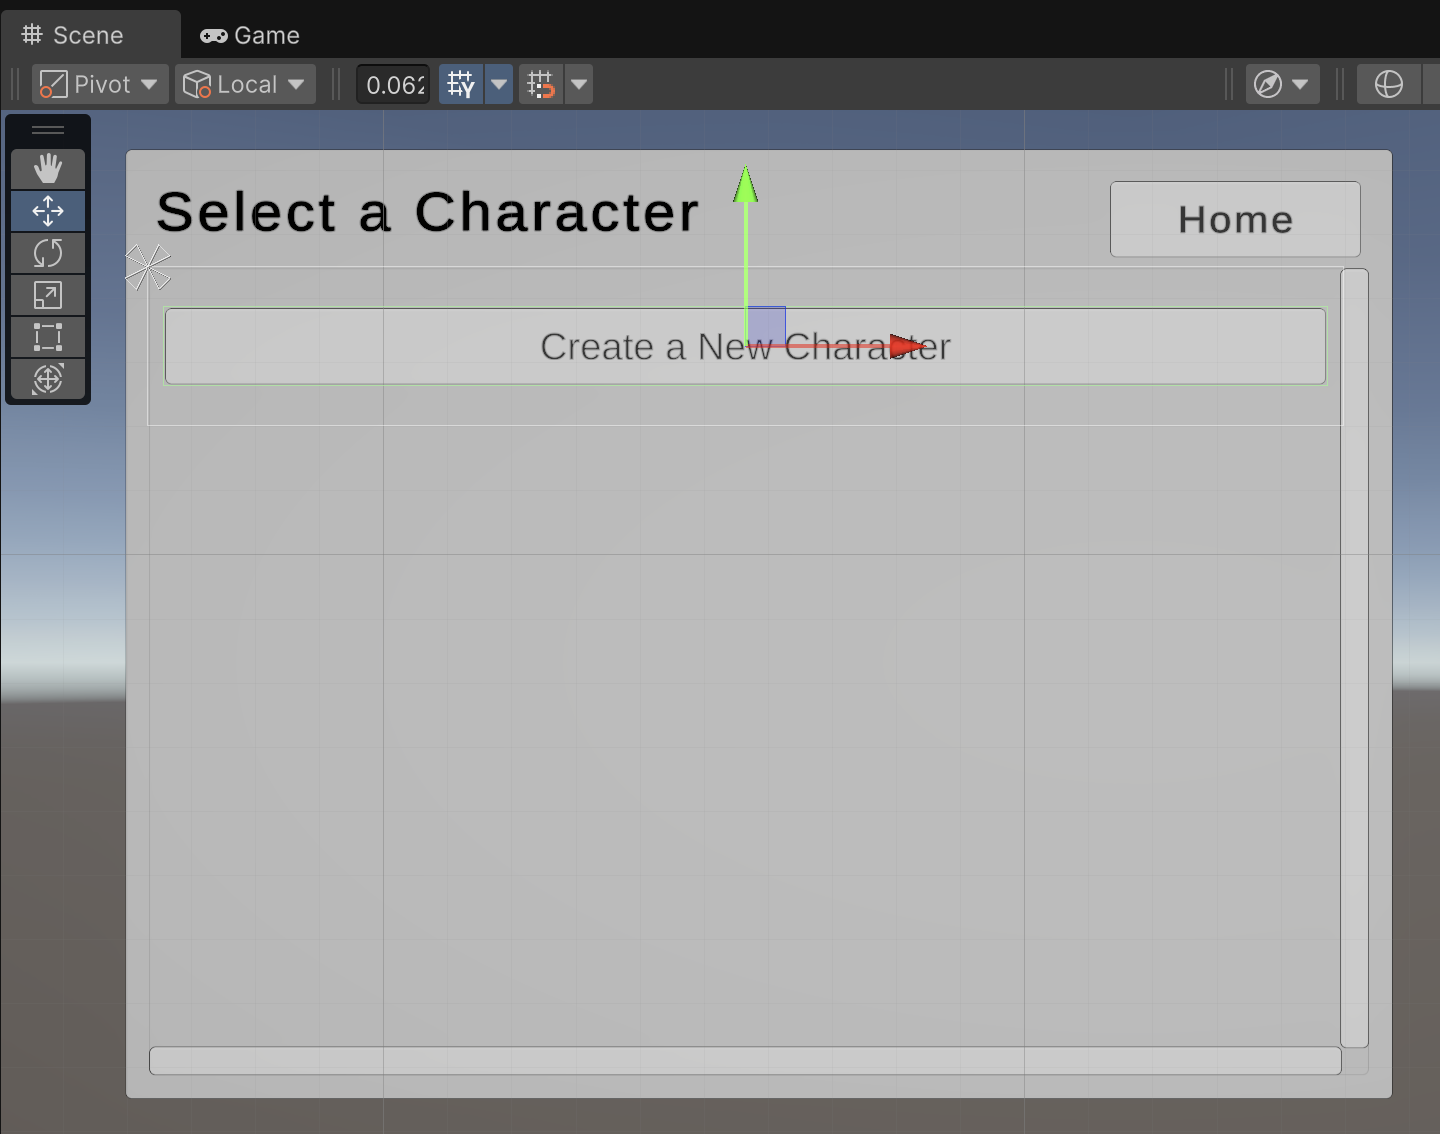Screen dimensions: 1440x1134
Task: Select the Scale tool
Action: pos(48,295)
